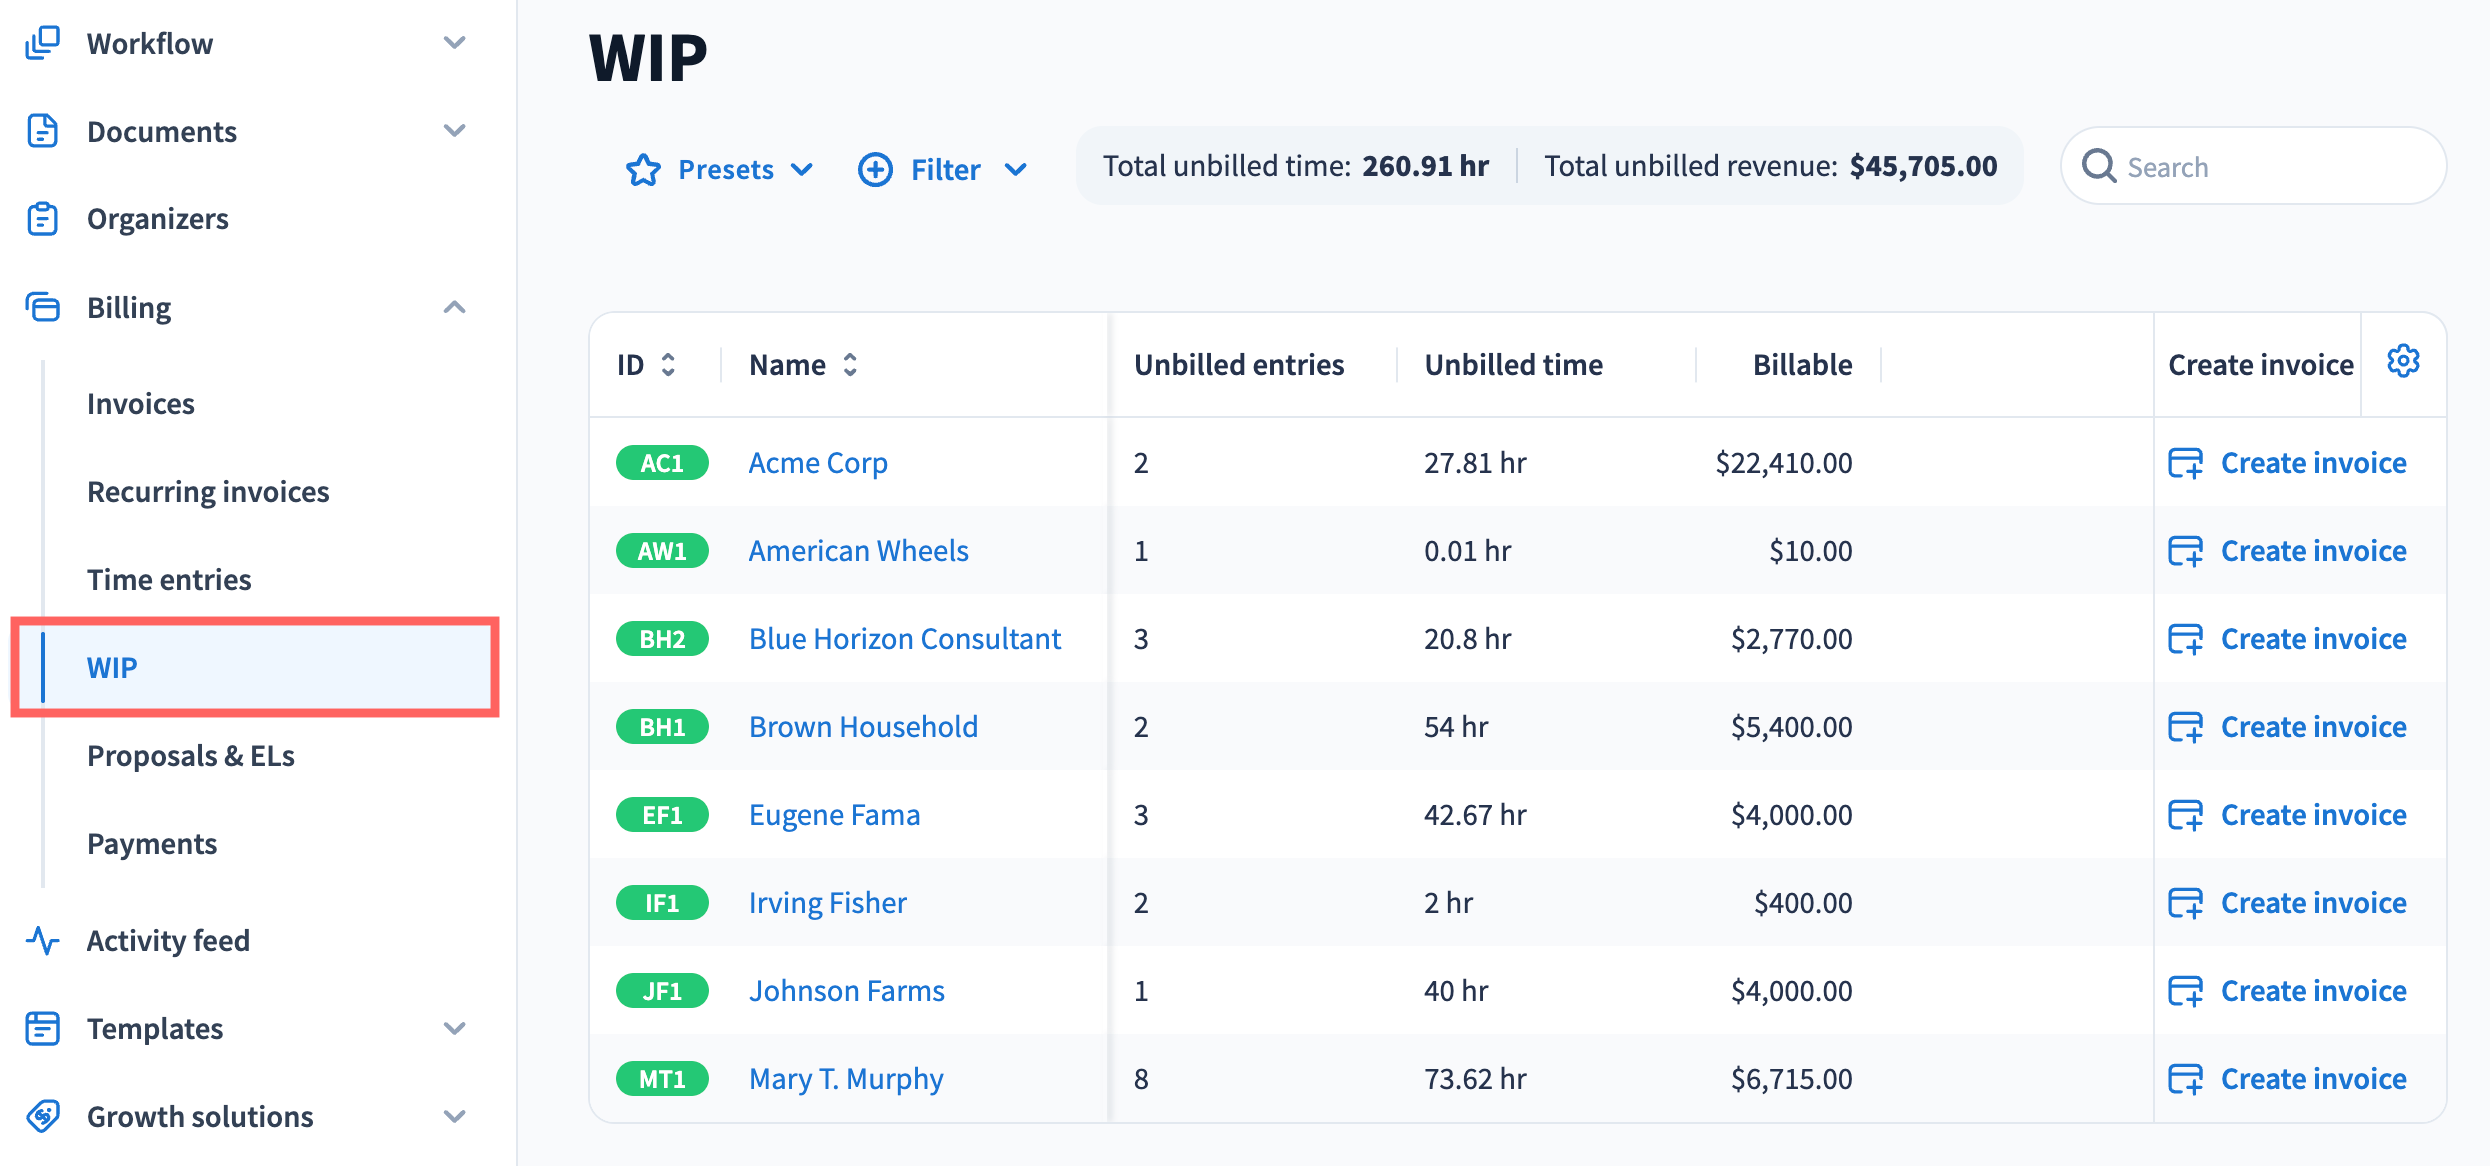Click the Activity feed pulse icon

tap(42, 940)
